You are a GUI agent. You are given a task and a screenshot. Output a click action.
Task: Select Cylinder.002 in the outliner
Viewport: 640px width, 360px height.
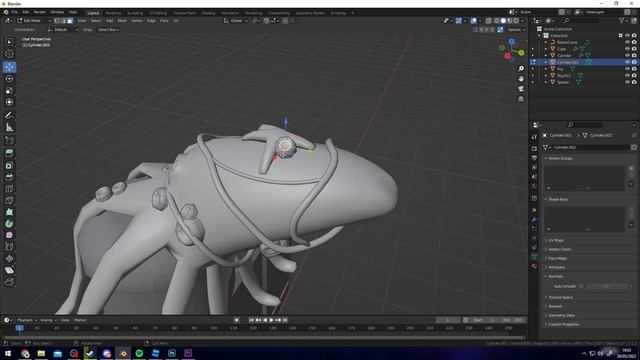pyautogui.click(x=567, y=62)
